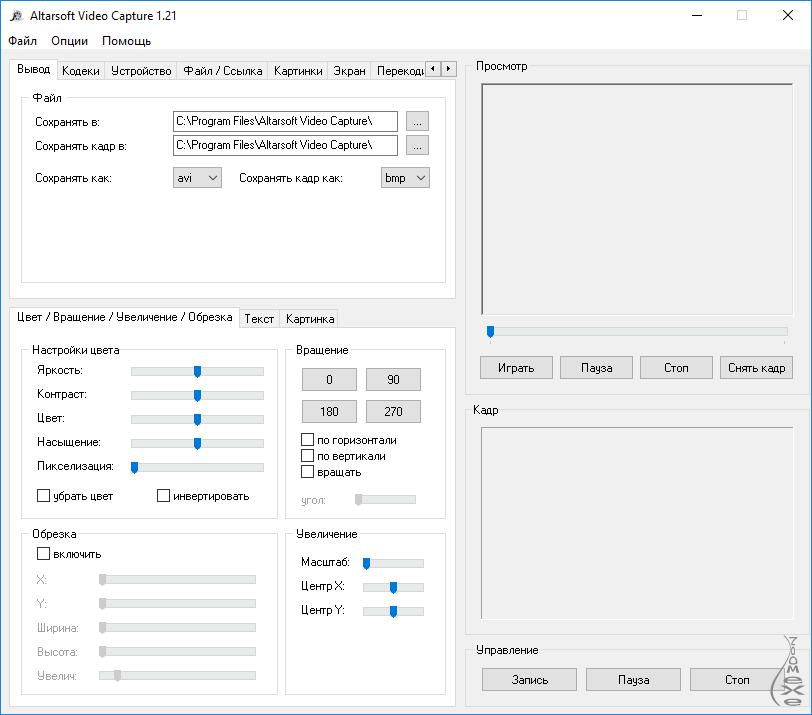Adjust the Контраст slider
Image resolution: width=812 pixels, height=715 pixels.
[197, 396]
